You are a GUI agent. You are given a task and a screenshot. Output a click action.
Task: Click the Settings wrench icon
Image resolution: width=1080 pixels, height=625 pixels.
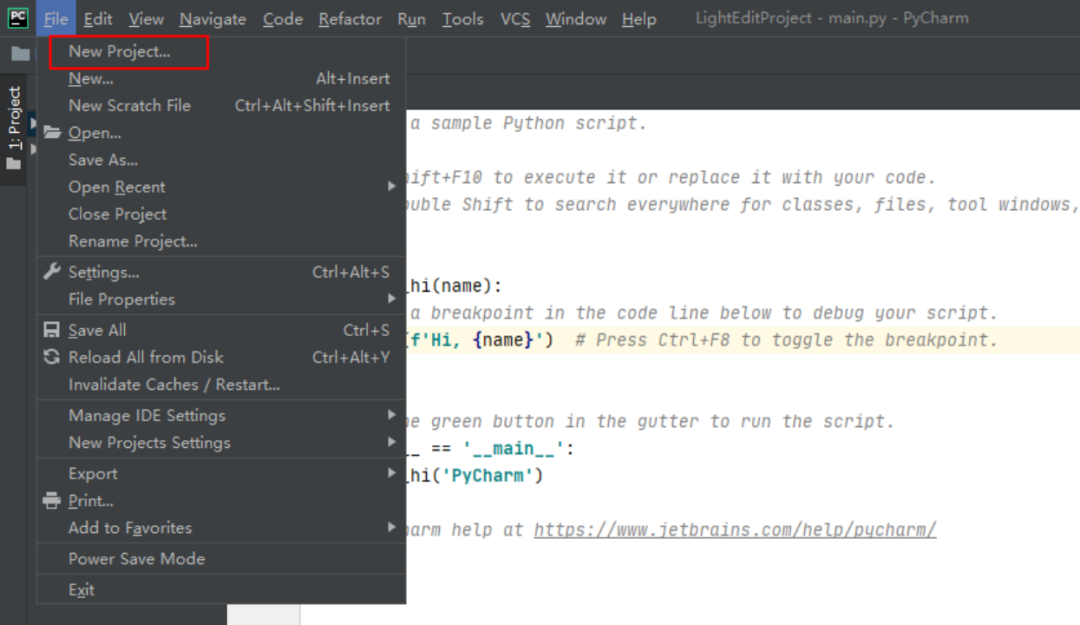point(52,271)
